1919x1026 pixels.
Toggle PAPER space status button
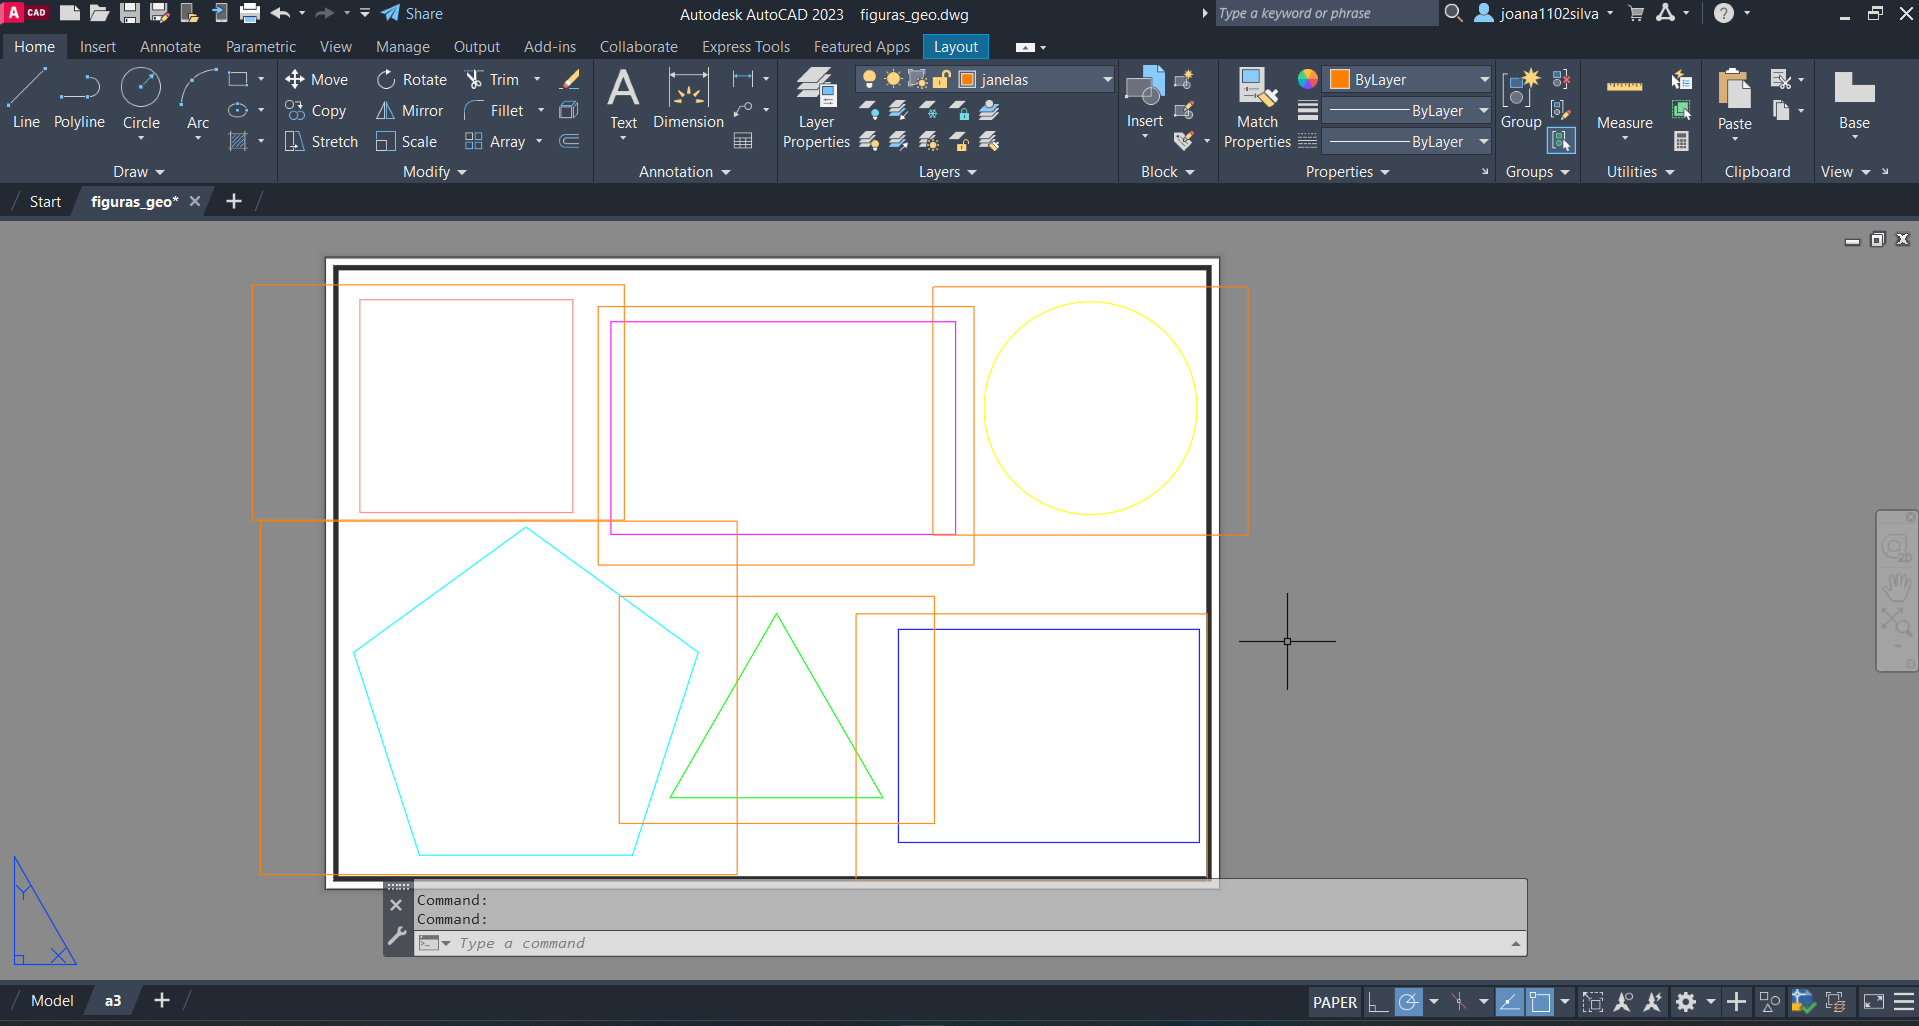coord(1334,1002)
